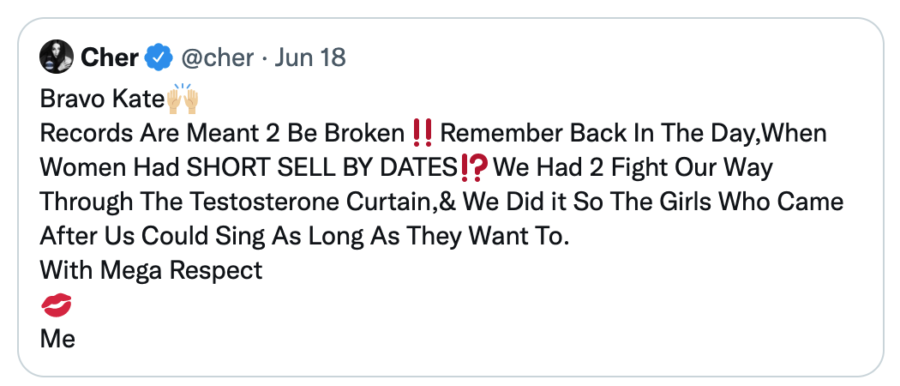Click the word 'Women' in the tweet
Viewport: 900px width, 386px height.
tap(84, 168)
